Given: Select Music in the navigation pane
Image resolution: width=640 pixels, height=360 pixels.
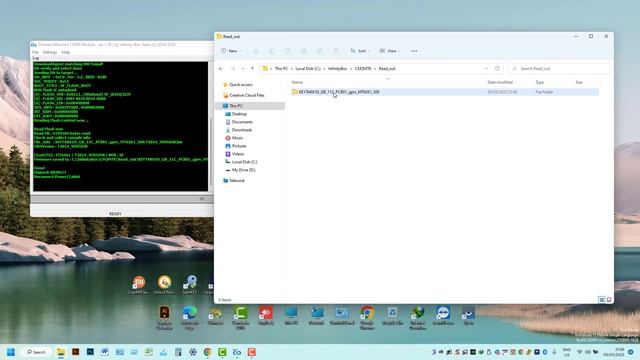Looking at the screenshot, I should coord(234,138).
